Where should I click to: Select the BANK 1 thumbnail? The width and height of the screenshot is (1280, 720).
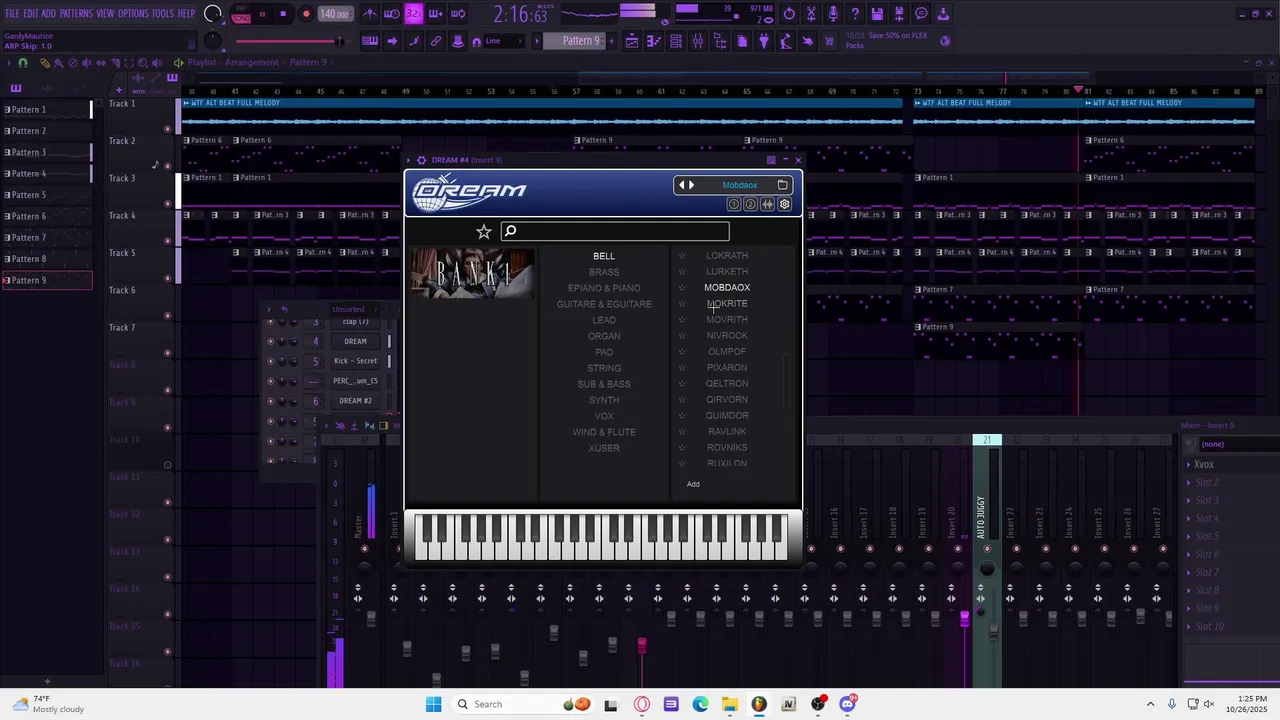click(472, 274)
